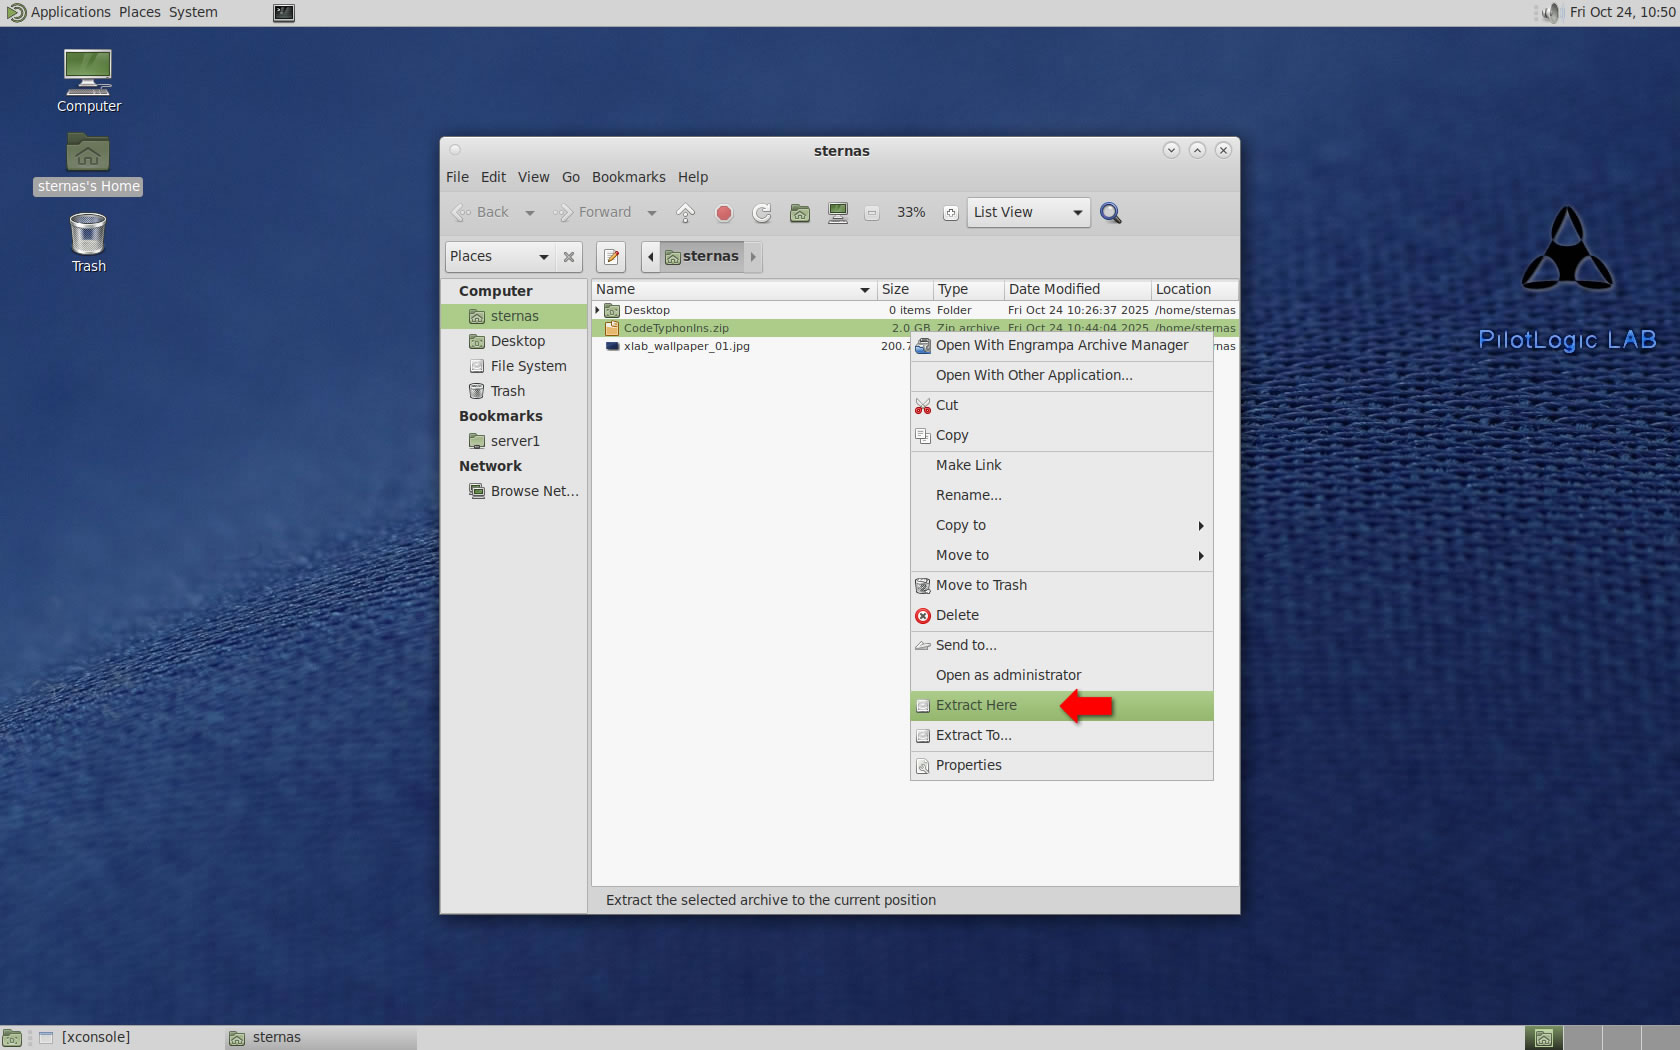This screenshot has width=1680, height=1050.
Task: Open the Bookmarks menu
Action: click(628, 177)
